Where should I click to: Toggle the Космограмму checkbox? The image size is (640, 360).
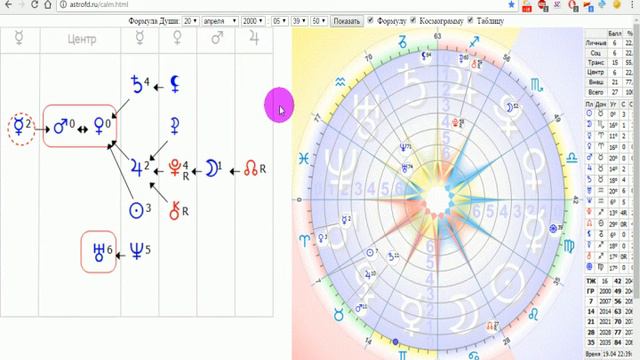pyautogui.click(x=413, y=20)
